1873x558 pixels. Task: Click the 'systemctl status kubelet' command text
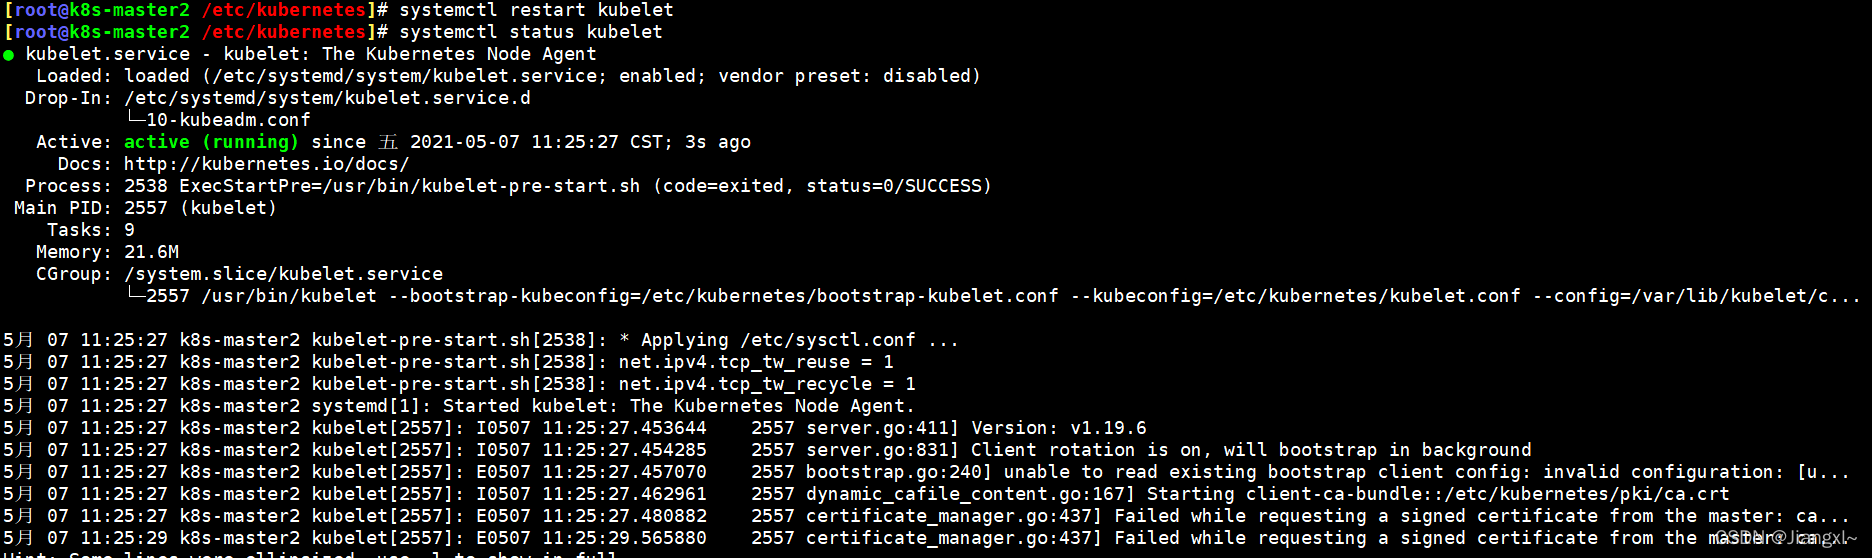530,32
